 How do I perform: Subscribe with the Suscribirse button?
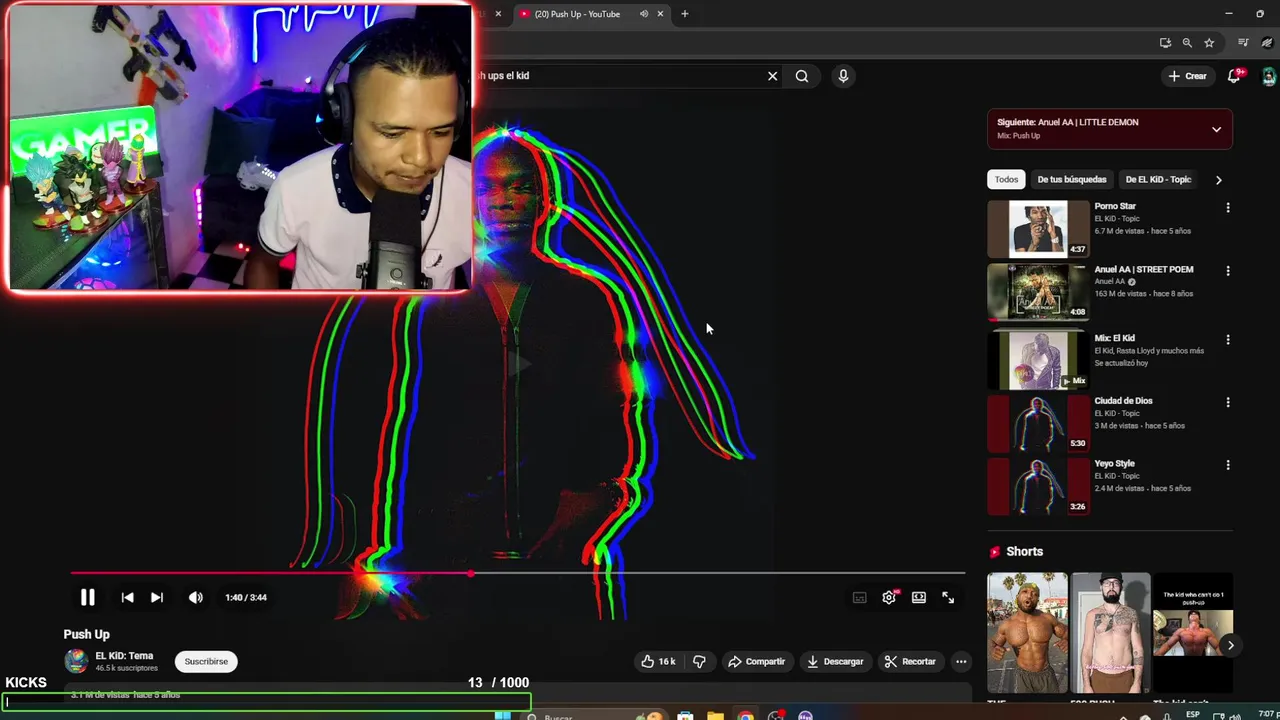tap(206, 661)
